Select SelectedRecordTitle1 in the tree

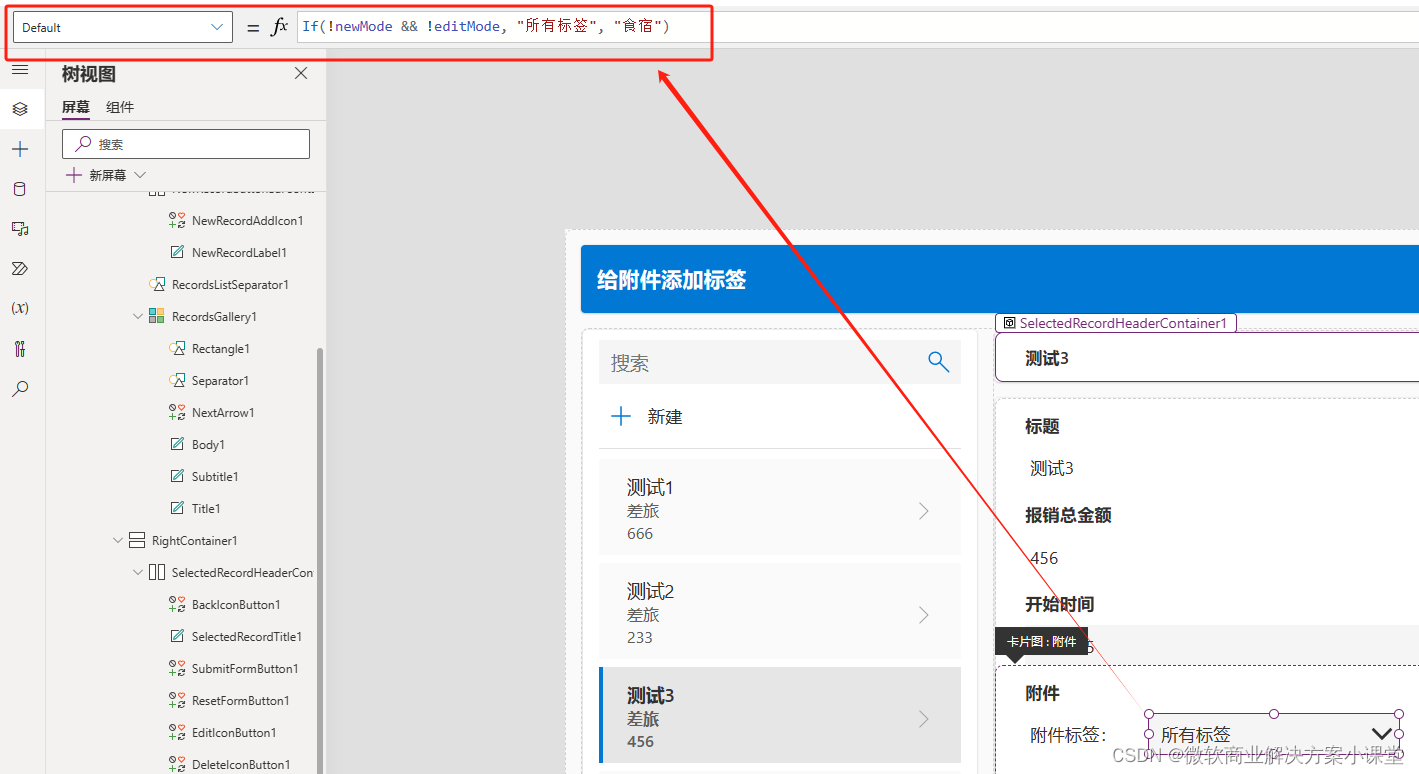coord(247,636)
